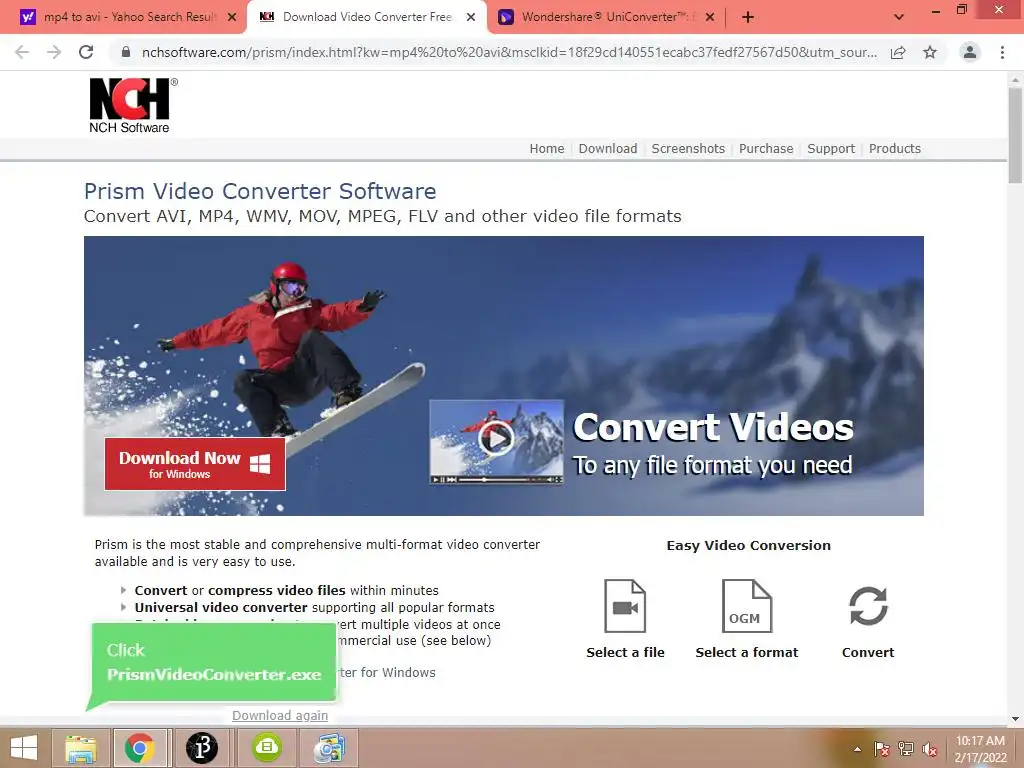Close the Yahoo Search Results tab
Screen dimensions: 1024x768
(x=232, y=18)
